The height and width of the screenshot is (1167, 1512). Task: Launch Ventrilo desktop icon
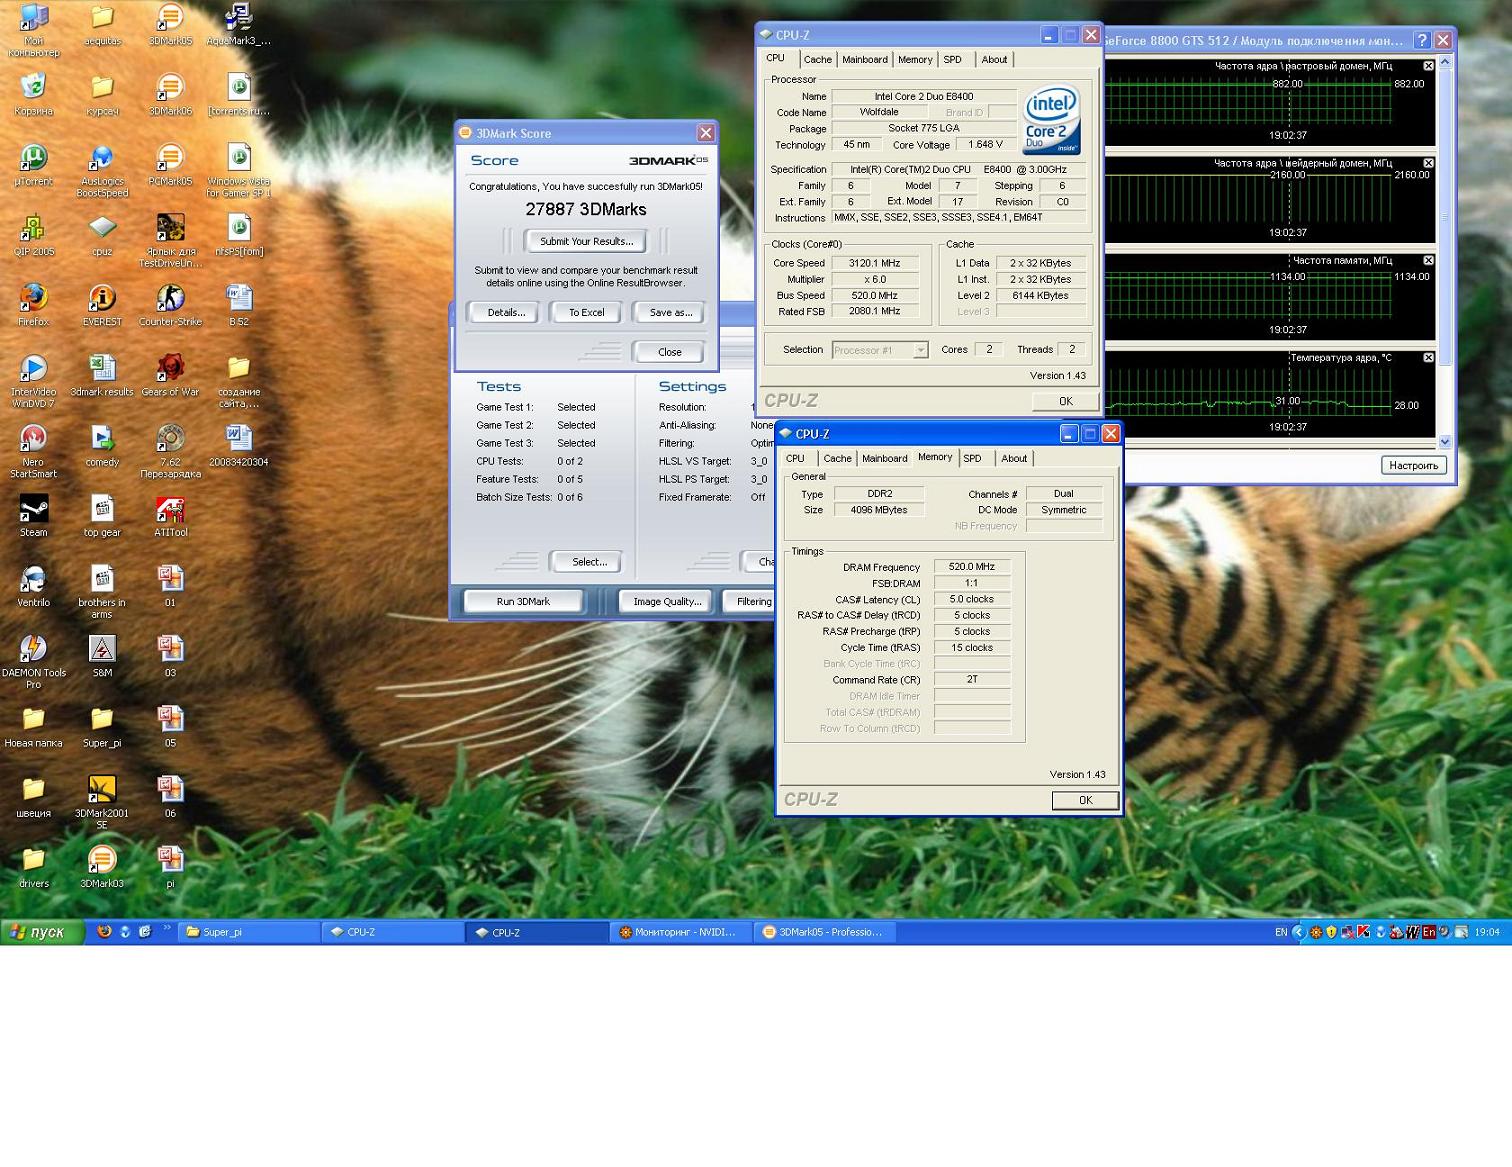pos(33,585)
